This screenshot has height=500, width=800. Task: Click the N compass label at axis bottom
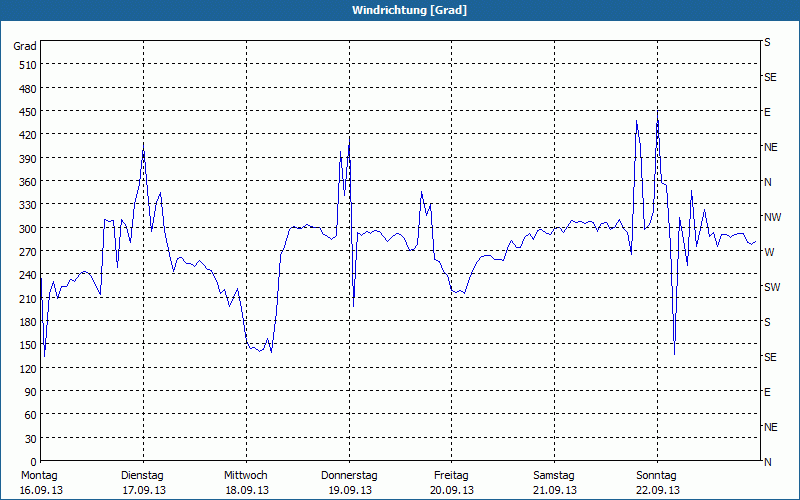pyautogui.click(x=767, y=462)
